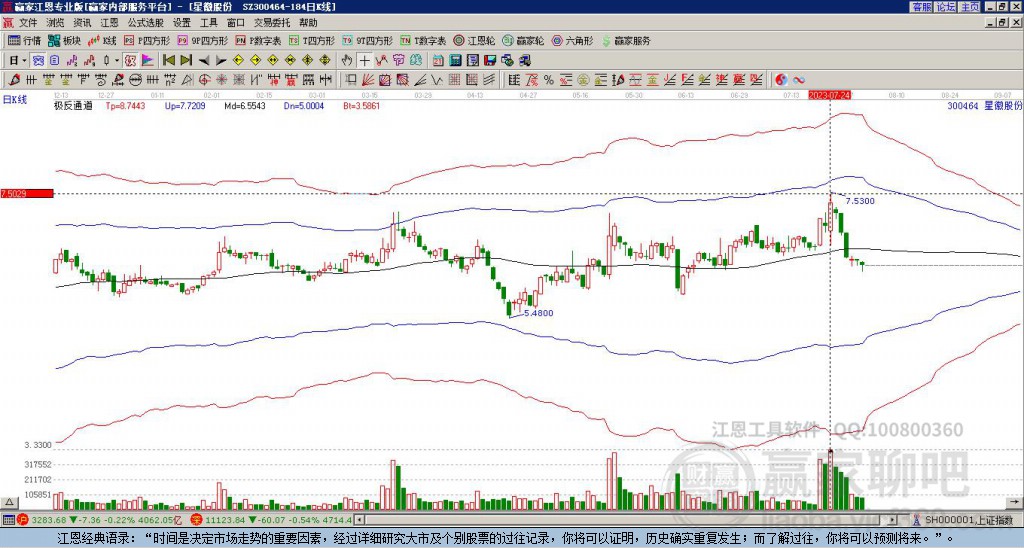The image size is (1024, 548).
Task: Click the 权 adjustment toggle icon
Action: (130, 61)
